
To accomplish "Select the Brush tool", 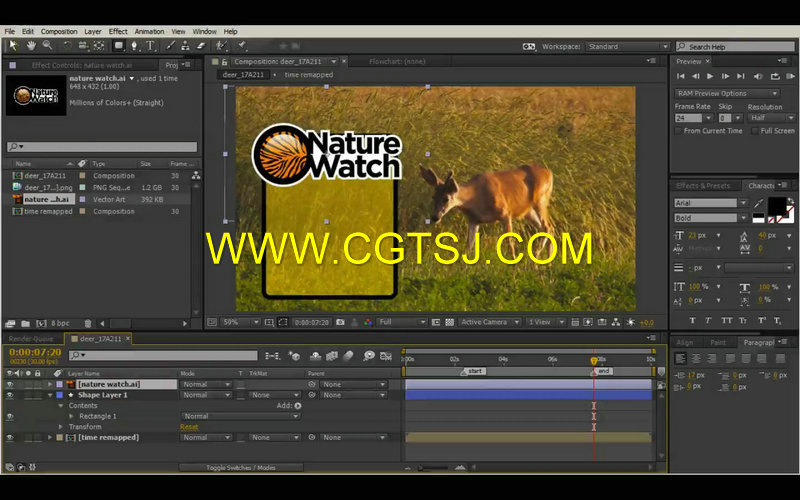I will (x=170, y=46).
